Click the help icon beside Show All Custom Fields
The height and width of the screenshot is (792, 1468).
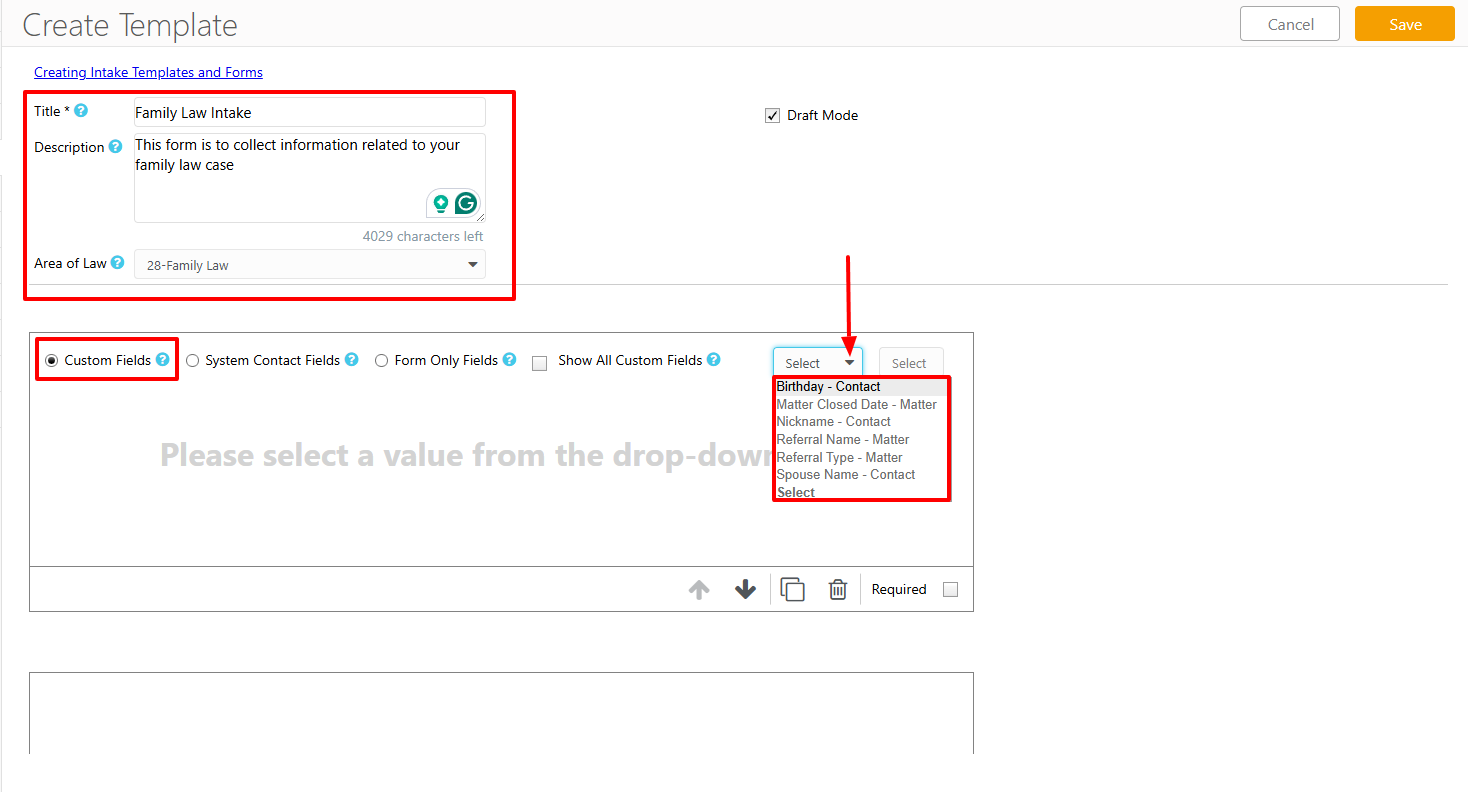[x=714, y=360]
